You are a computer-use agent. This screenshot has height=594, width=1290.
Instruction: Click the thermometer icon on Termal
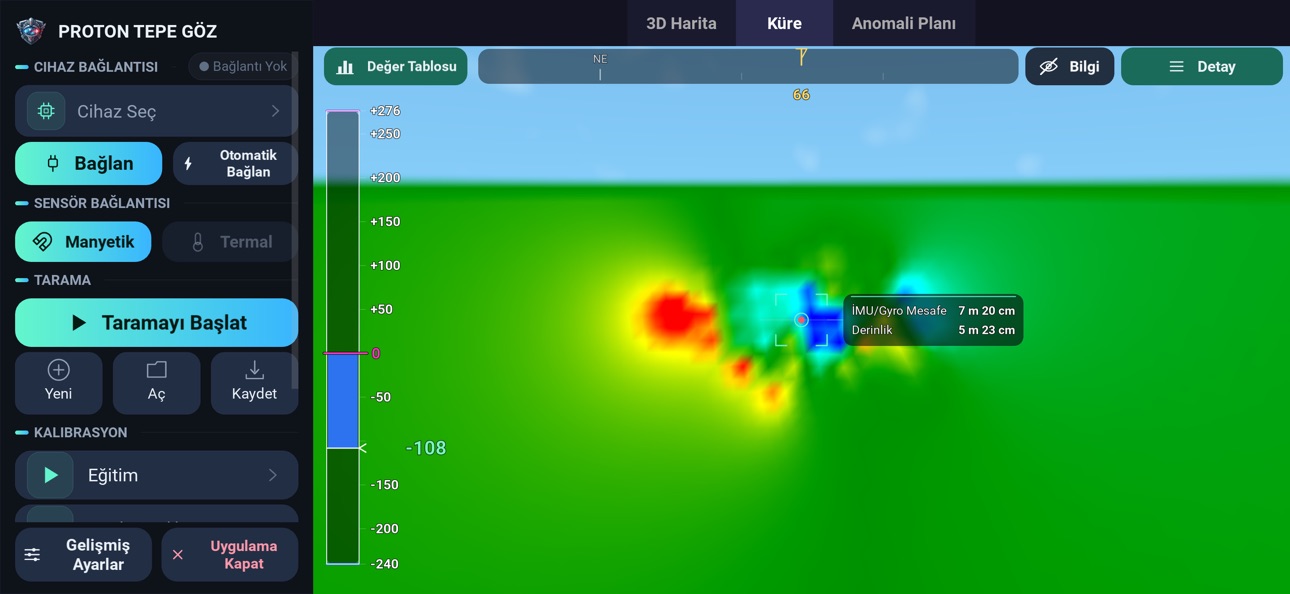click(198, 242)
